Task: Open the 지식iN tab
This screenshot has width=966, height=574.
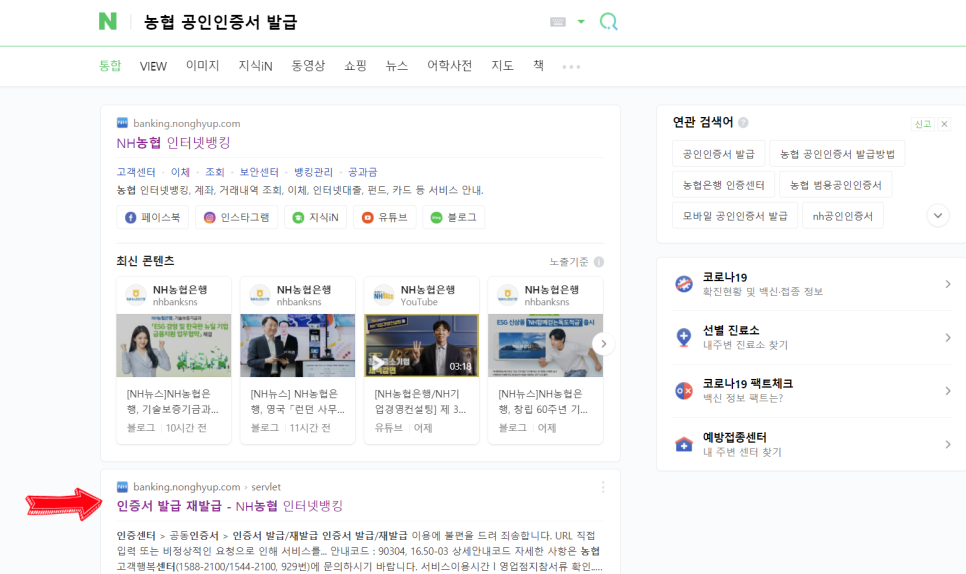Action: pos(256,65)
